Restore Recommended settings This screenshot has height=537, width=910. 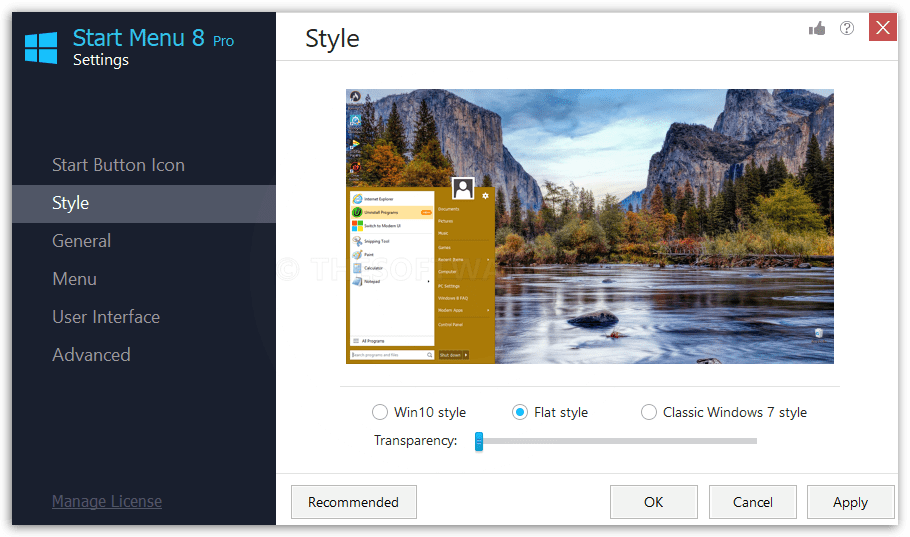[353, 502]
